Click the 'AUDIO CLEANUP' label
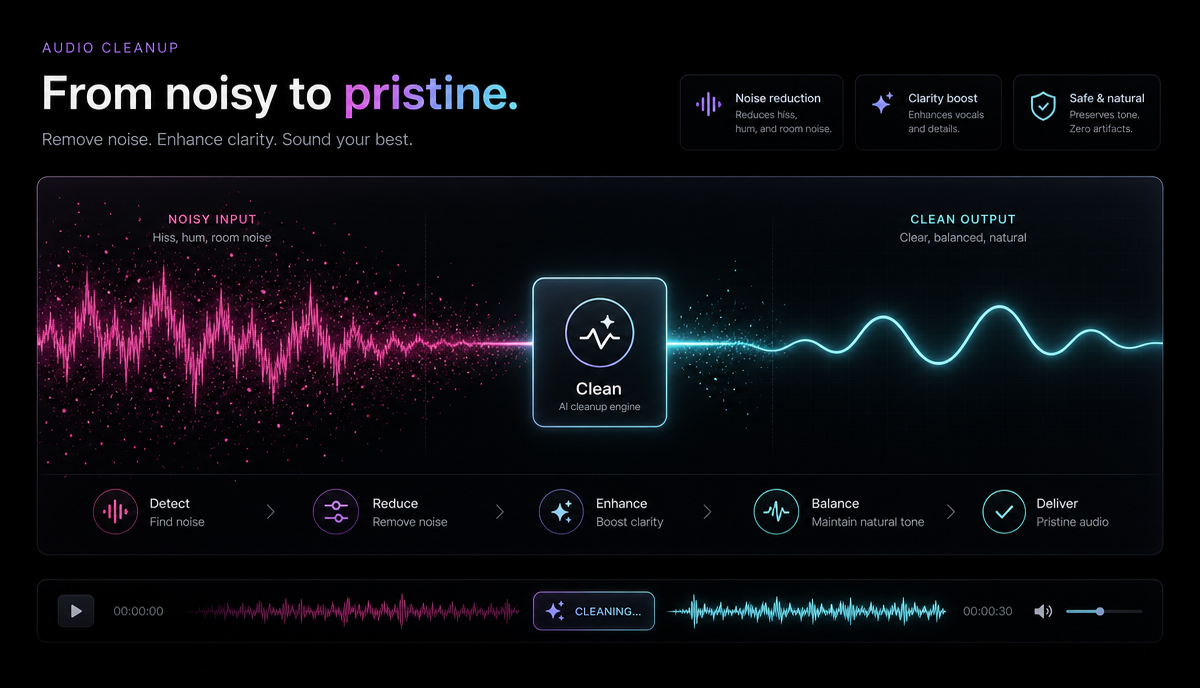The image size is (1200, 688). coord(111,47)
